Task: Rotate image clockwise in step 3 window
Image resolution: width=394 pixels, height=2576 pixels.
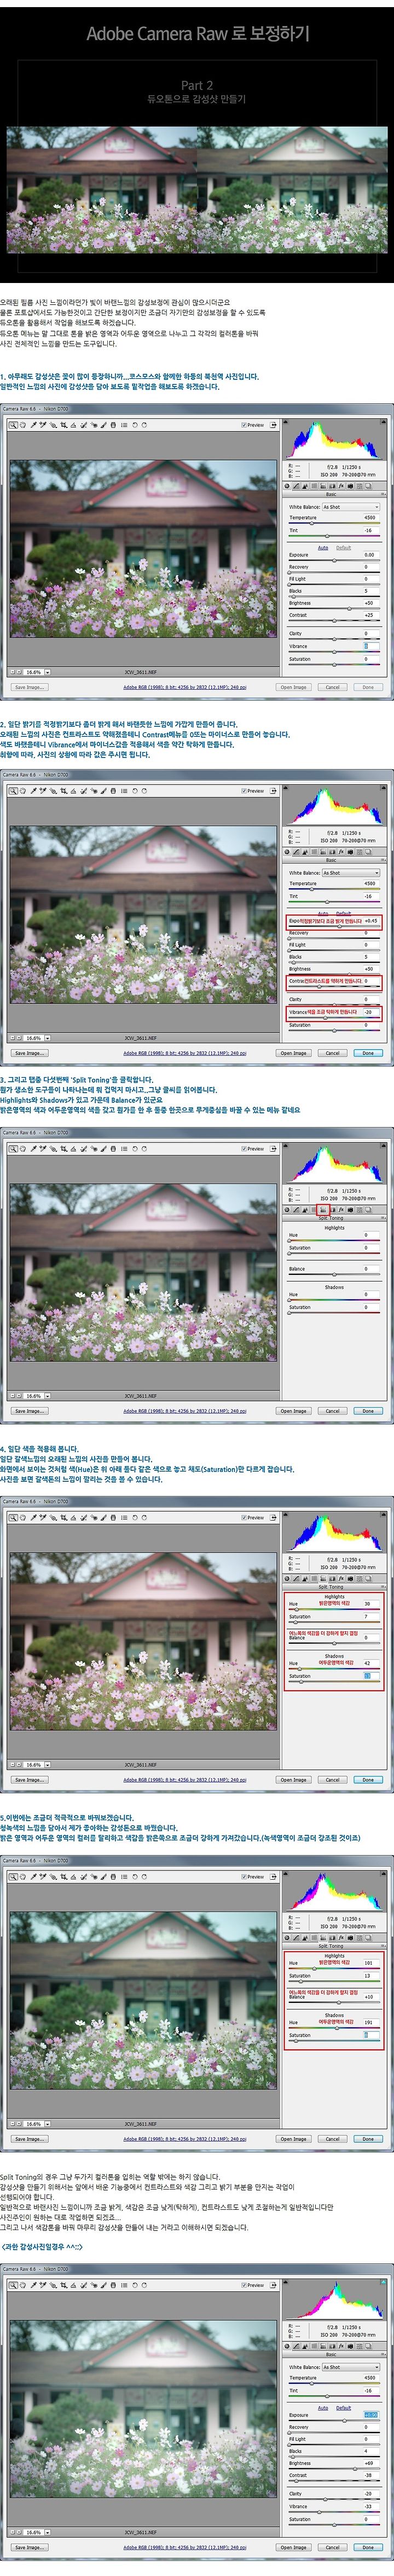Action: pyautogui.click(x=144, y=1148)
